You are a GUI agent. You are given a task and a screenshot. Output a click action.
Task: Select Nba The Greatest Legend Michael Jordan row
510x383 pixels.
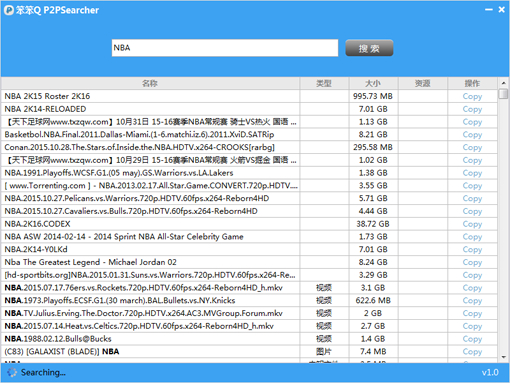[249, 262]
